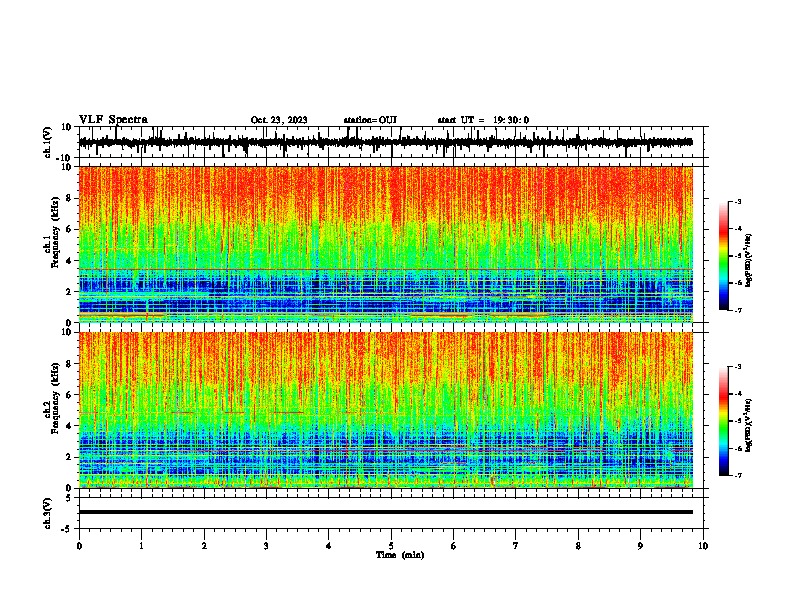
Task: Click inside the ch.1 spectrogram panel
Action: [385, 244]
